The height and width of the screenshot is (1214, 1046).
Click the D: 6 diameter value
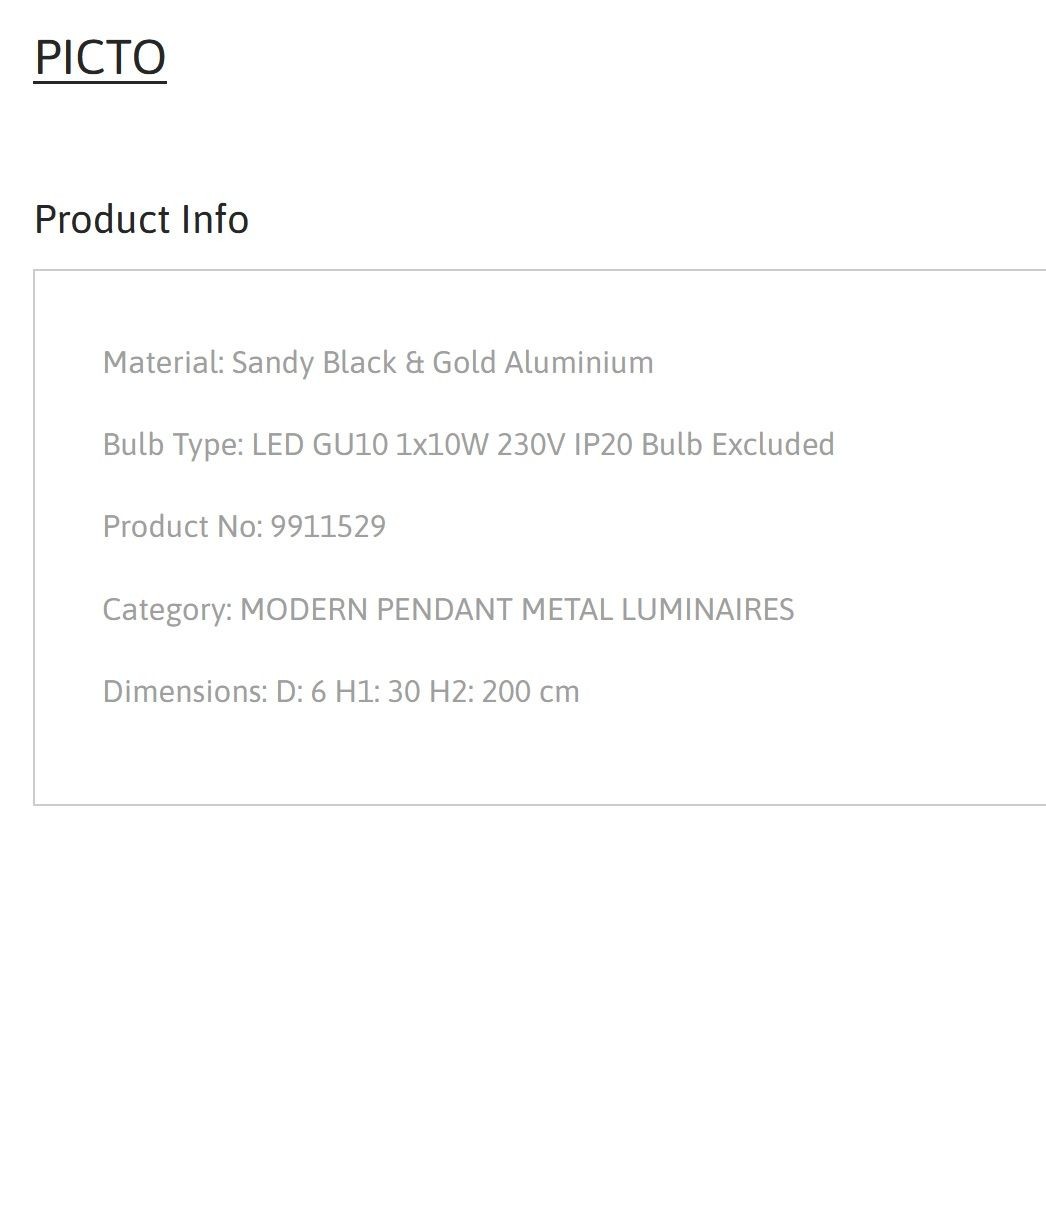click(x=301, y=692)
